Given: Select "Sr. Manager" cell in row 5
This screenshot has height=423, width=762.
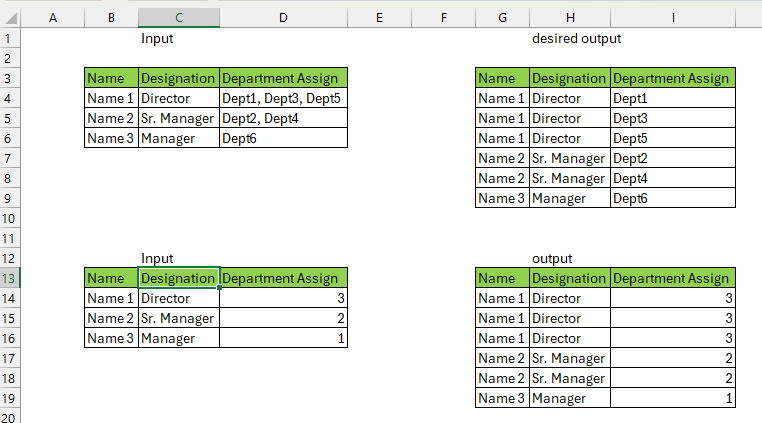Looking at the screenshot, I should tap(178, 118).
